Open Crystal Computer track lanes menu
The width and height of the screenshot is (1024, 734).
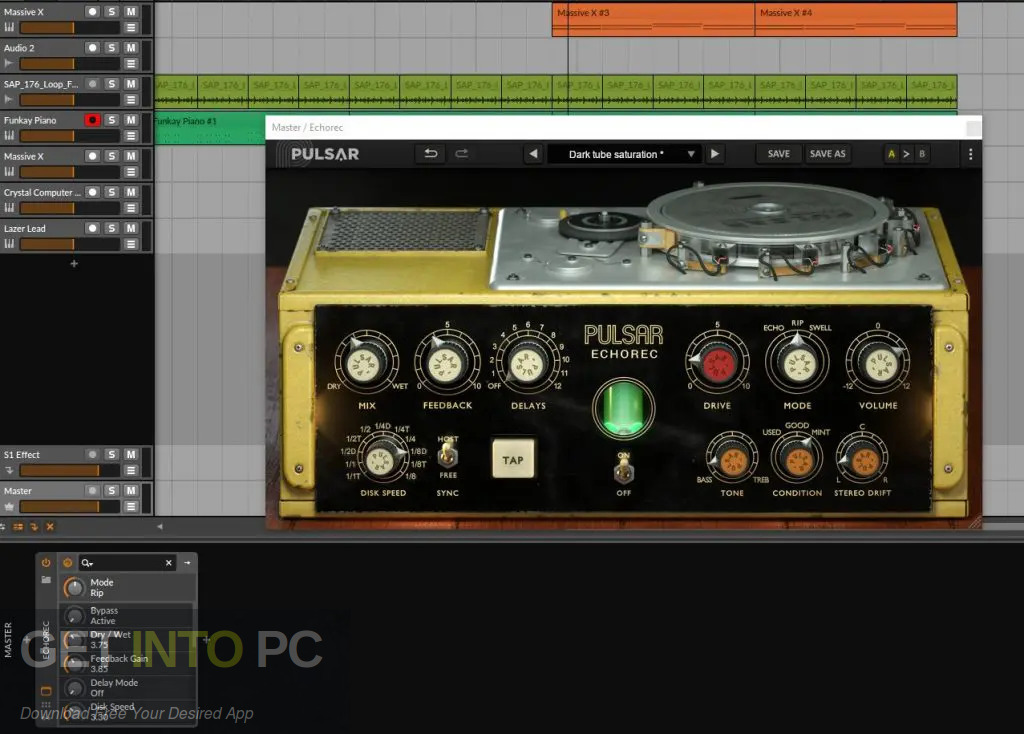click(131, 208)
